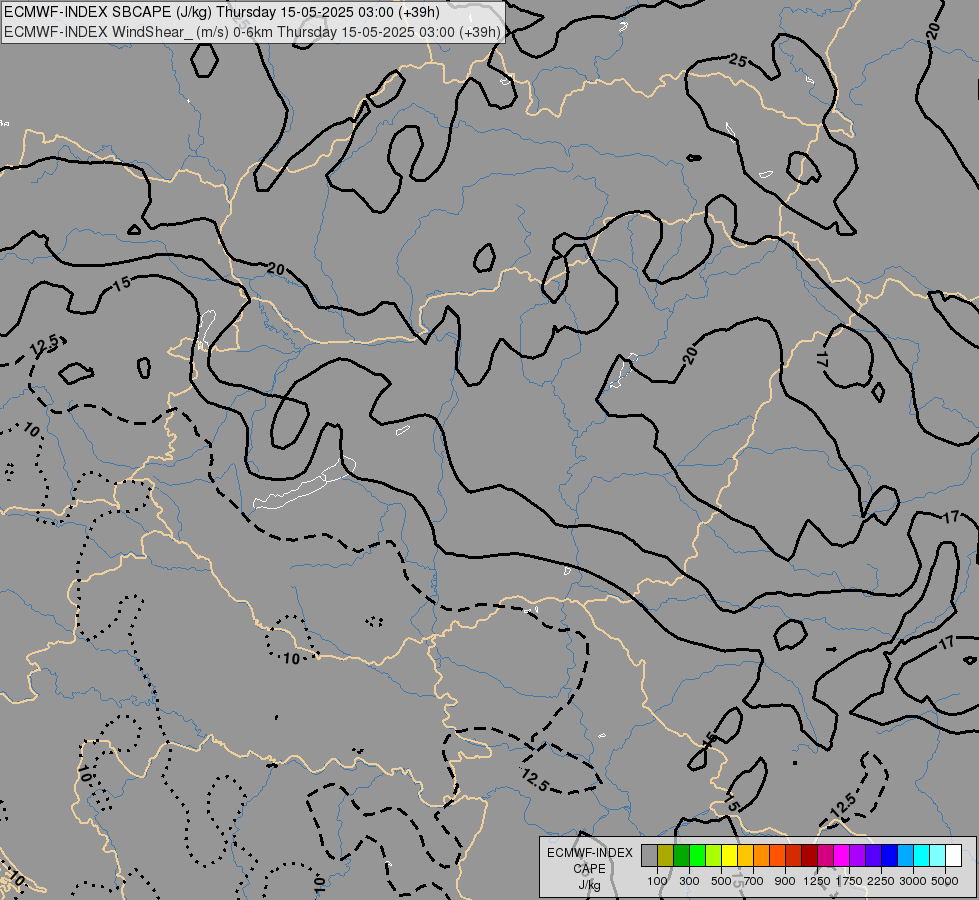Viewport: 979px width, 900px height.
Task: Select the white legend swatch above 5000
Action: click(x=953, y=855)
